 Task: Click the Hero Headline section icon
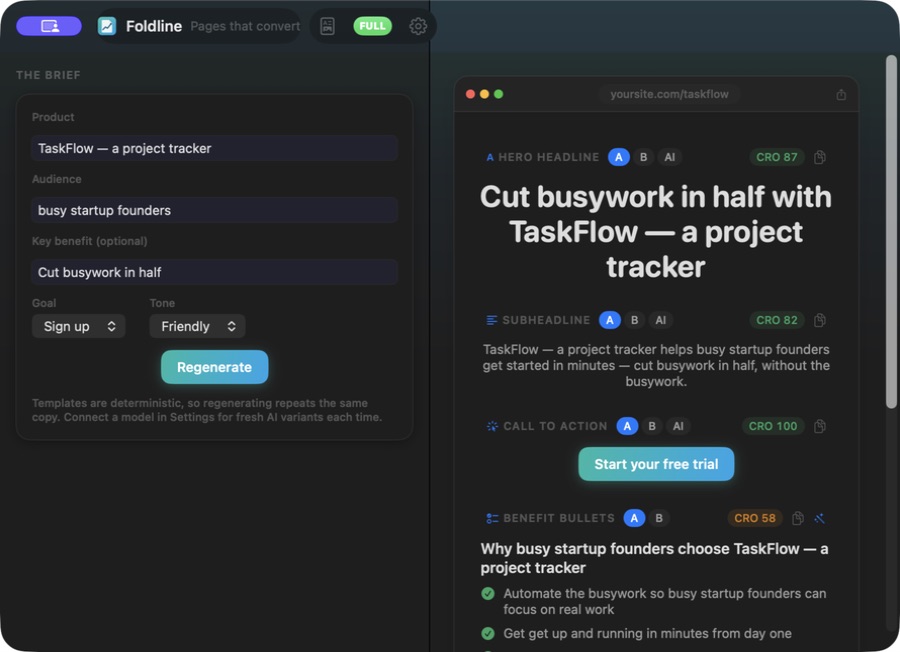click(490, 157)
